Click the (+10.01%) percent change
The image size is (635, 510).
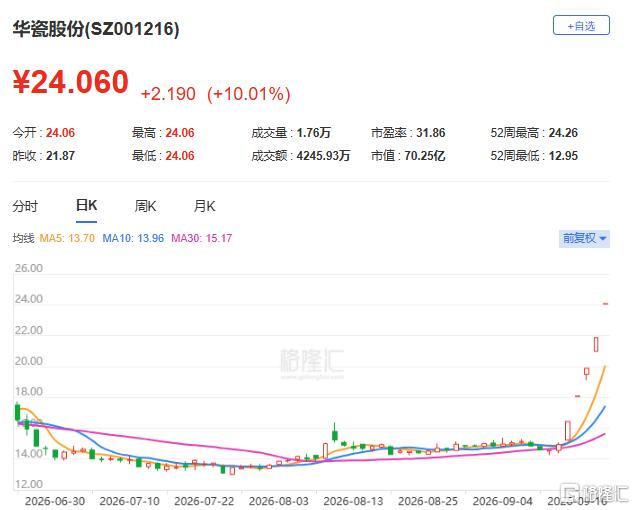[249, 94]
